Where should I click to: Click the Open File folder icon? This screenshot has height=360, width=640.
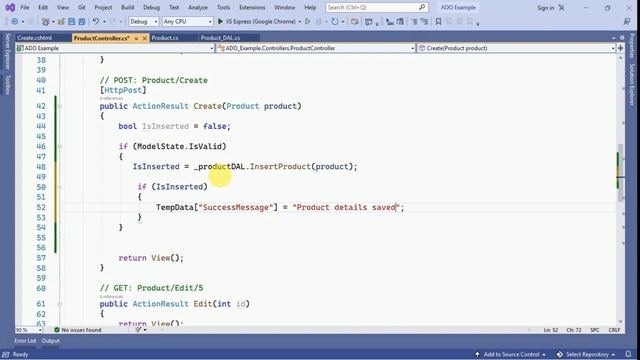[61, 22]
